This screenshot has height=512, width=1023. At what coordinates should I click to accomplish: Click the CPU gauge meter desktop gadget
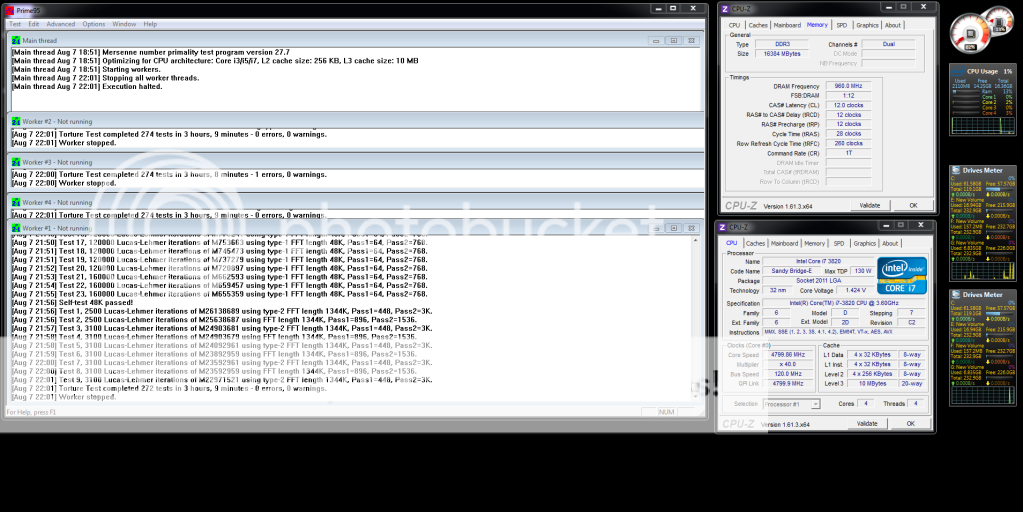coord(971,33)
